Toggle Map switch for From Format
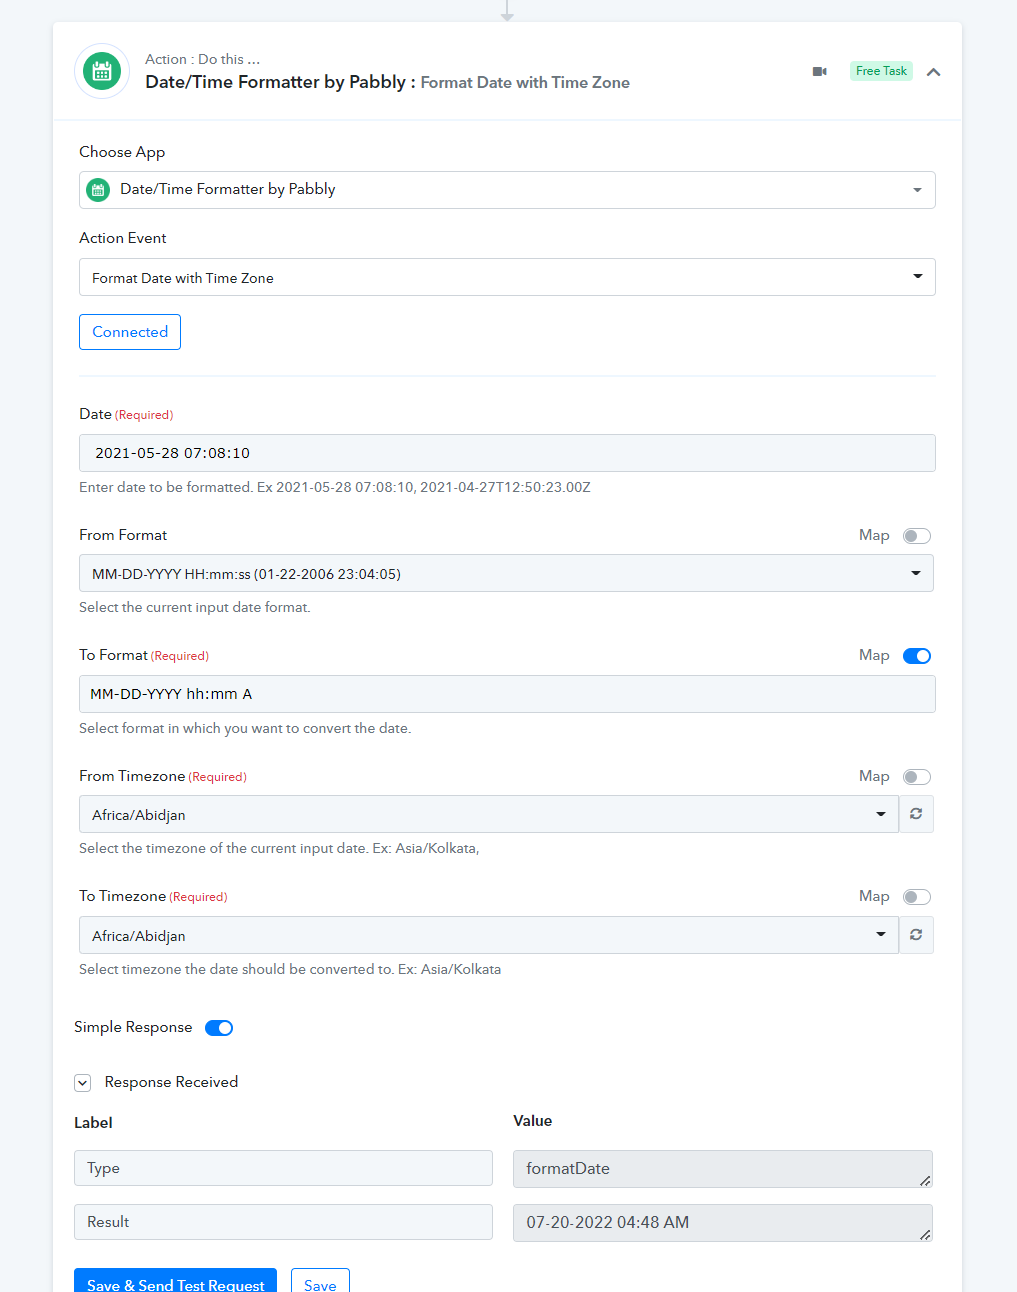The height and width of the screenshot is (1292, 1017). coord(917,536)
